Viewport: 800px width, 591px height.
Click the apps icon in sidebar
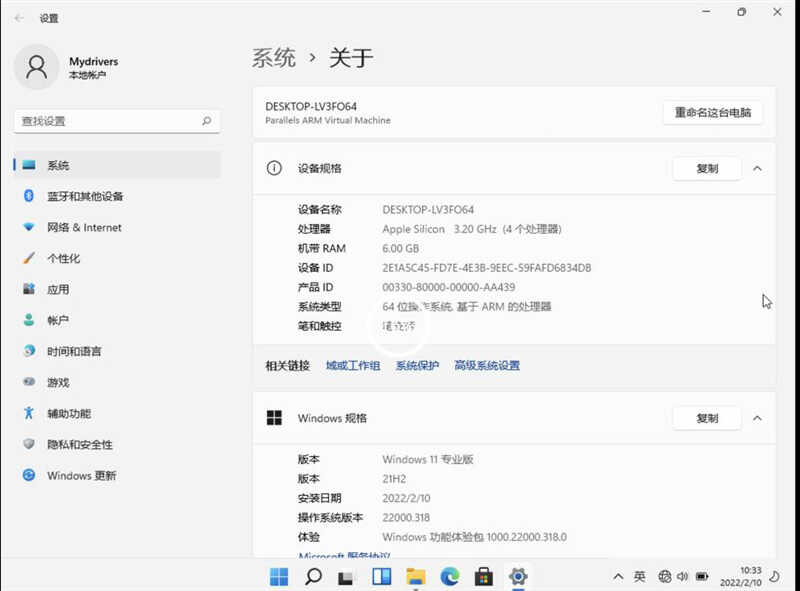pos(29,289)
